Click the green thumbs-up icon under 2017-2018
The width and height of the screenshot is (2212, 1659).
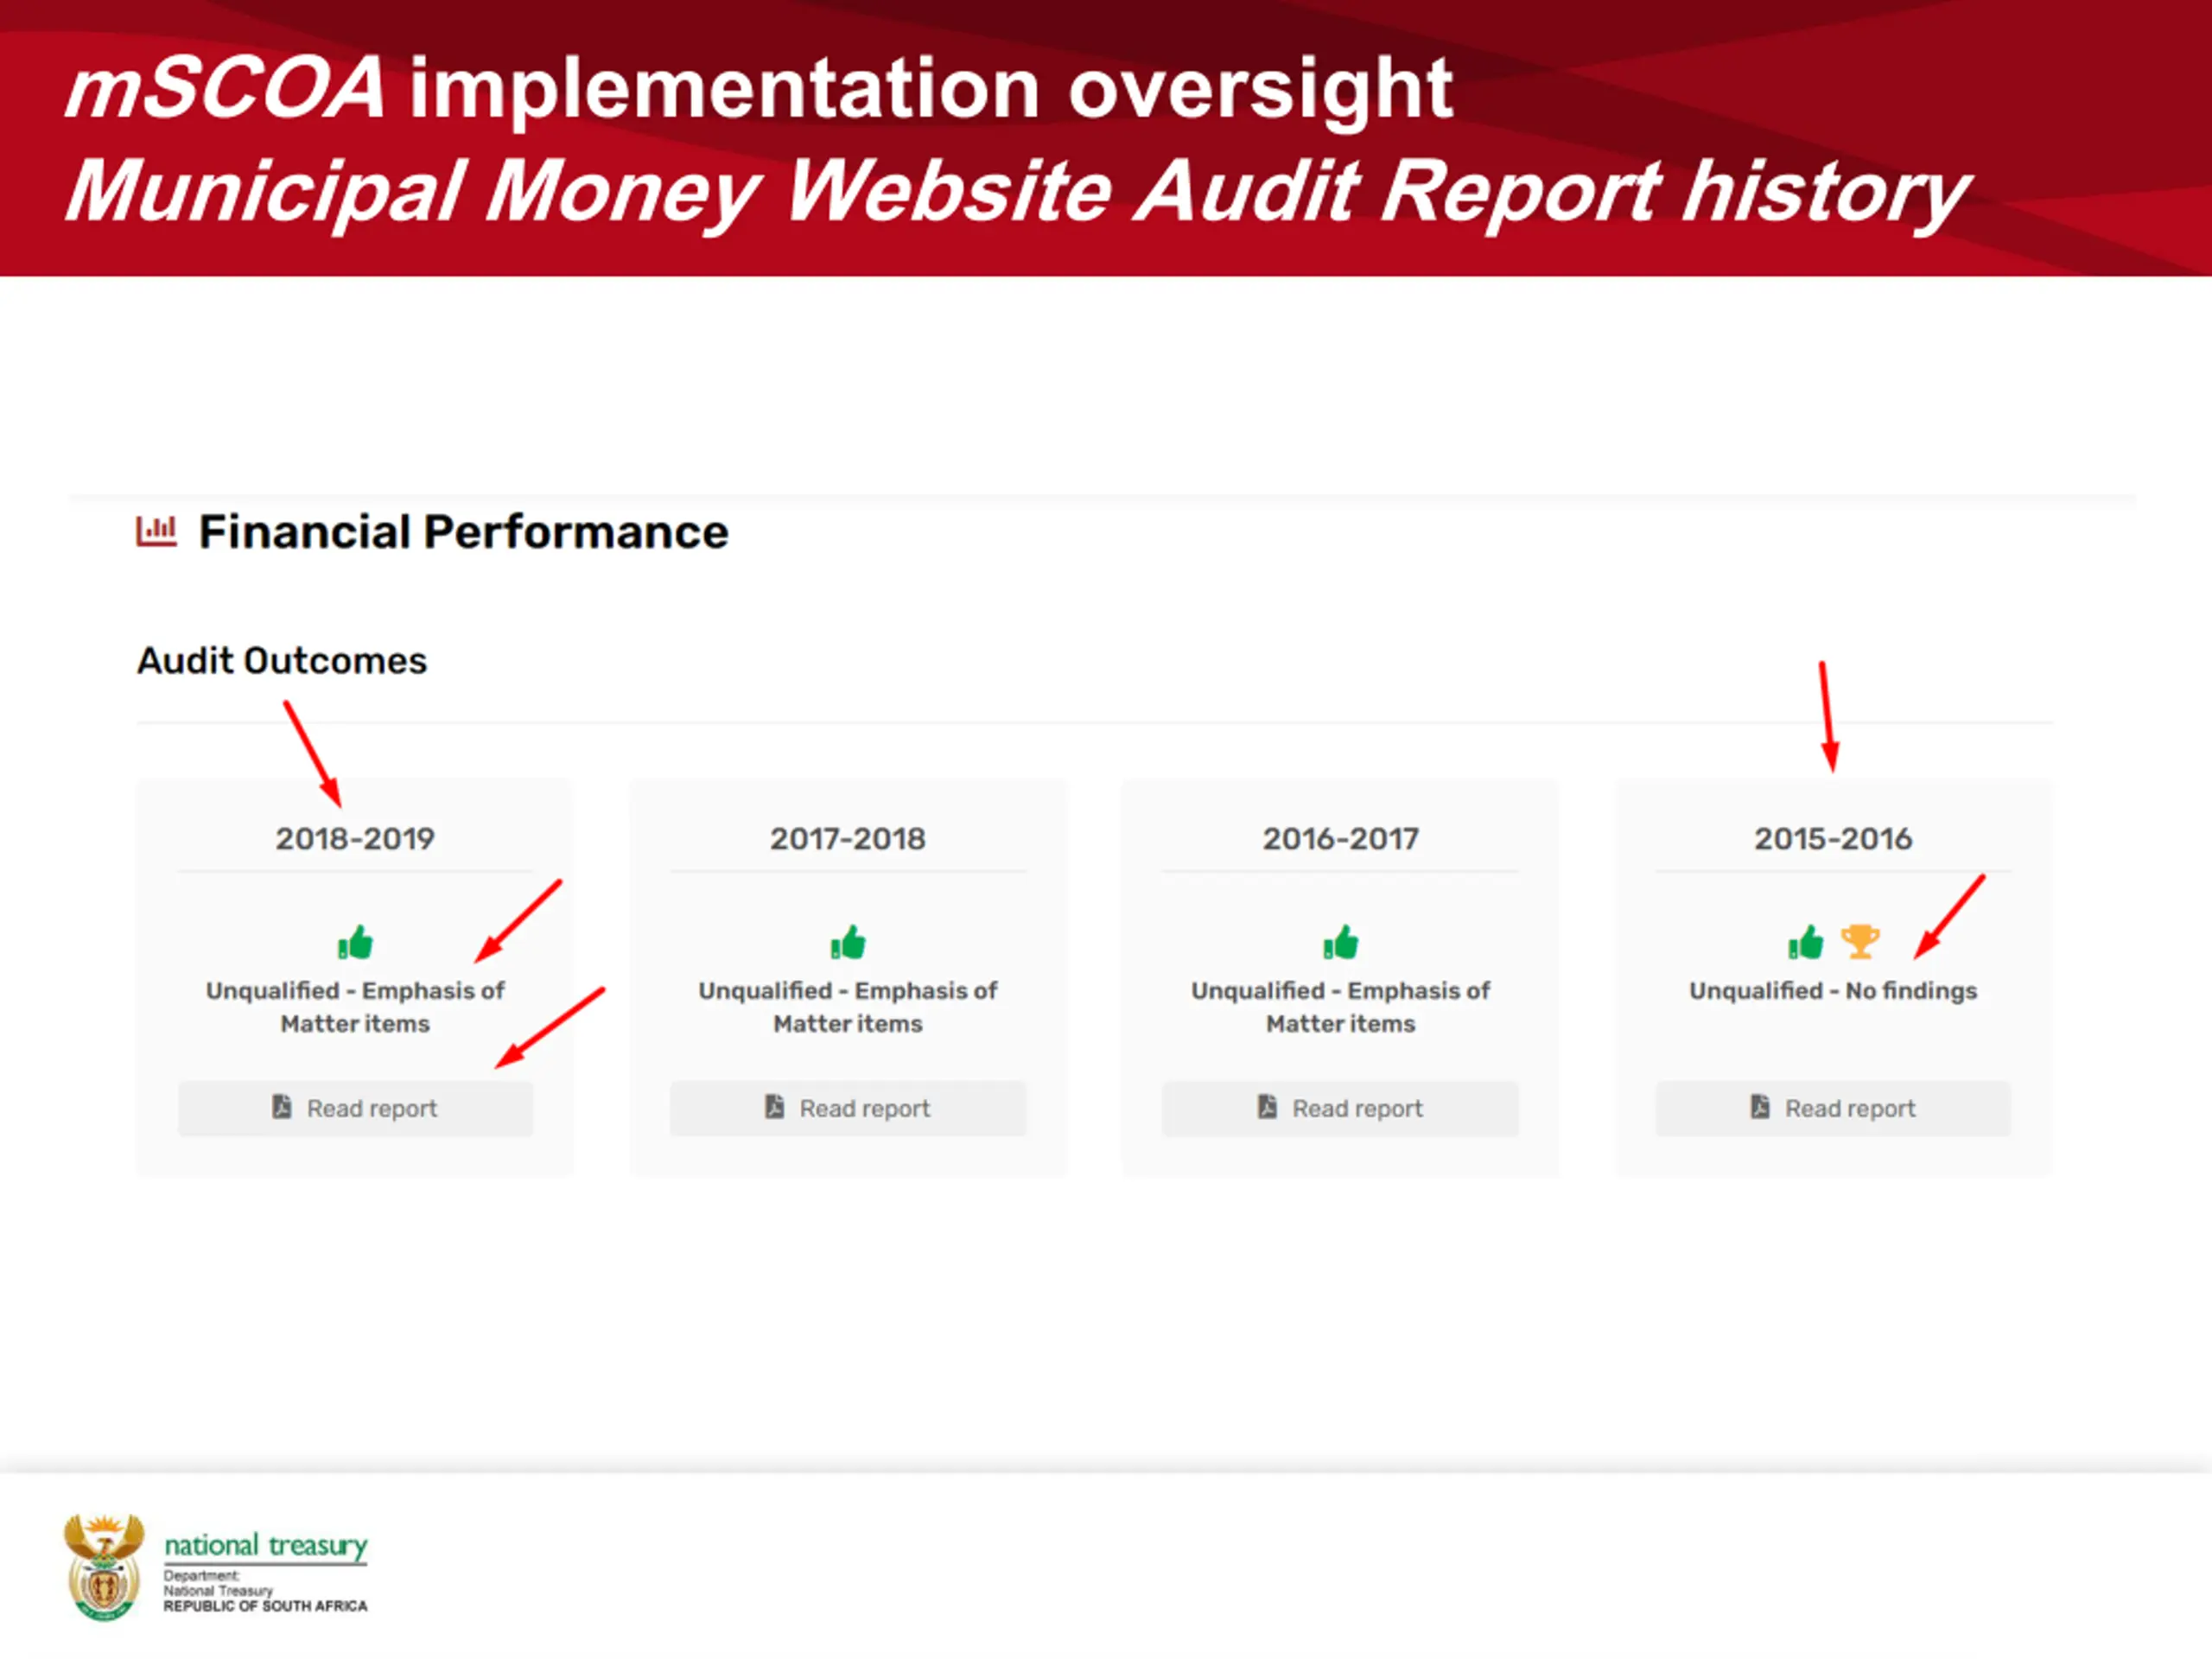coord(848,942)
